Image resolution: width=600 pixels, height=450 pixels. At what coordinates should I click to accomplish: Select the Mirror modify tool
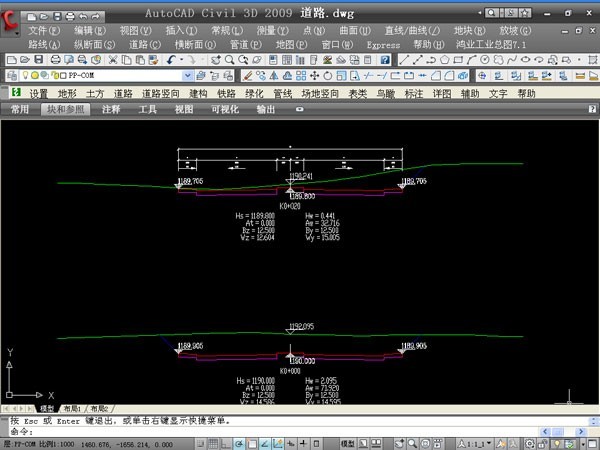click(274, 75)
